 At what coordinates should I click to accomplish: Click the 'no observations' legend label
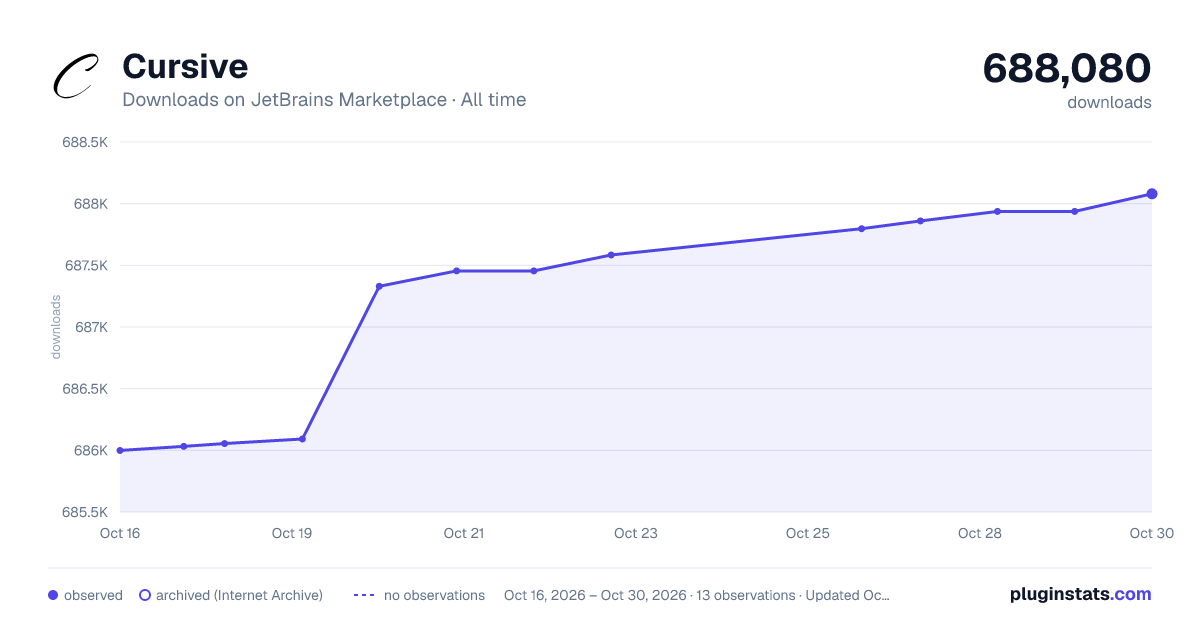click(434, 595)
